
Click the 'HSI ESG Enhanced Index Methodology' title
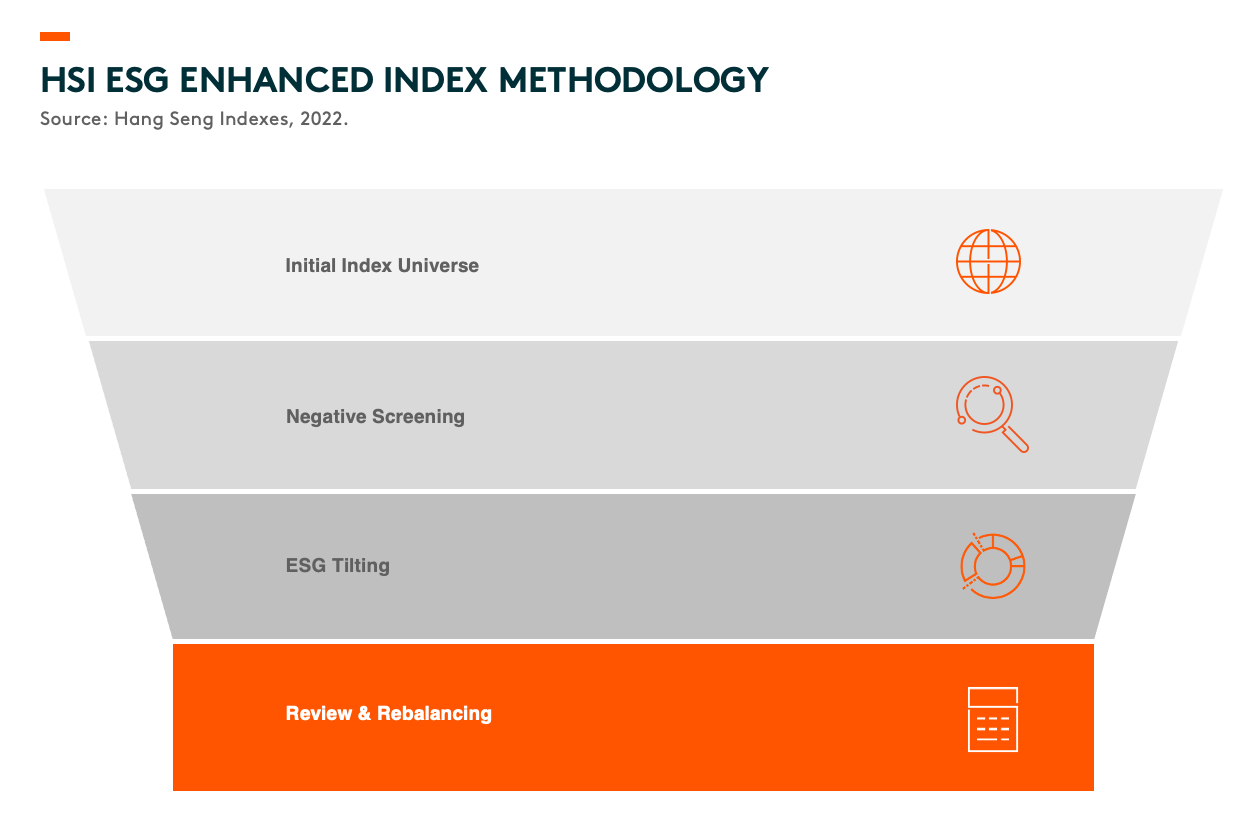(x=404, y=80)
